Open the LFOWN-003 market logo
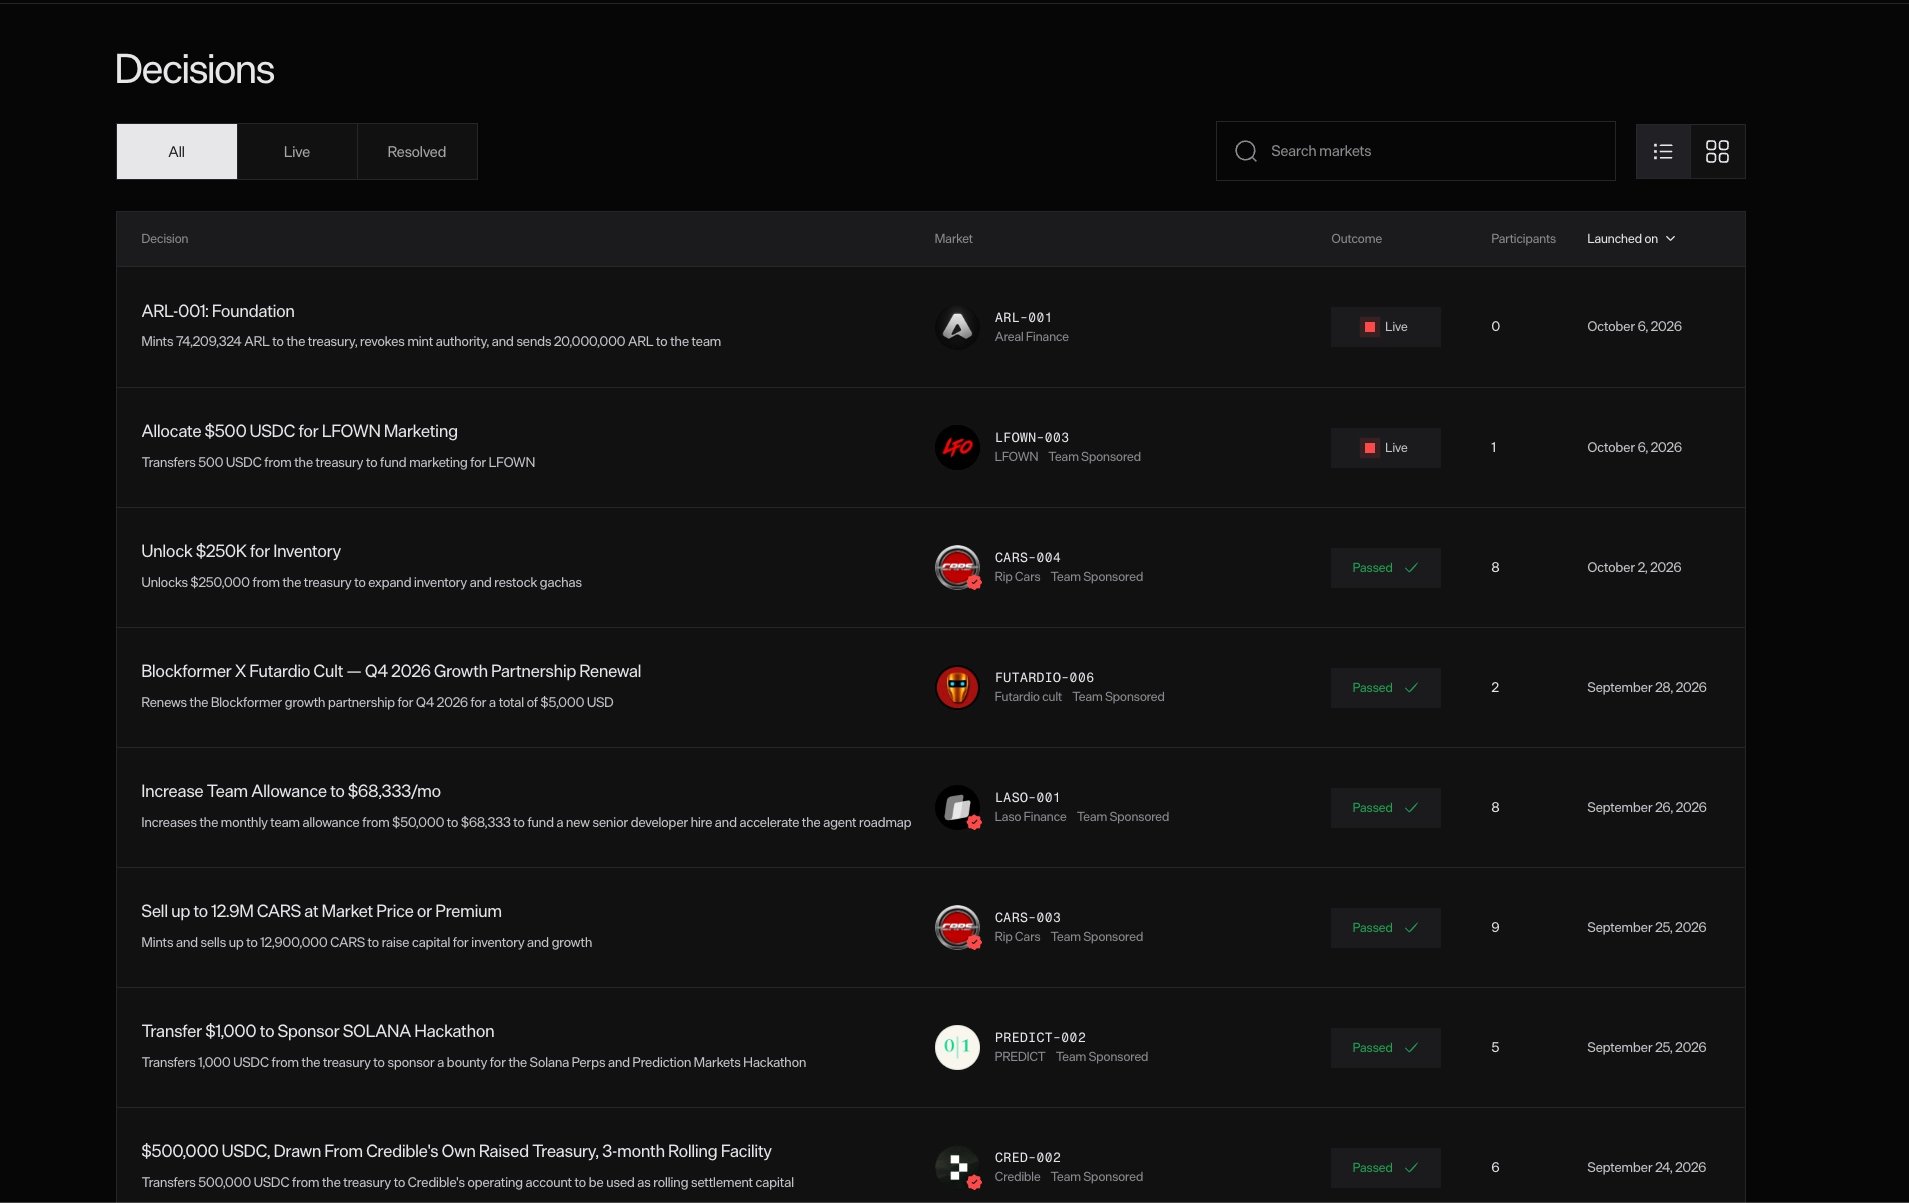Image resolution: width=1909 pixels, height=1203 pixels. pyautogui.click(x=957, y=447)
